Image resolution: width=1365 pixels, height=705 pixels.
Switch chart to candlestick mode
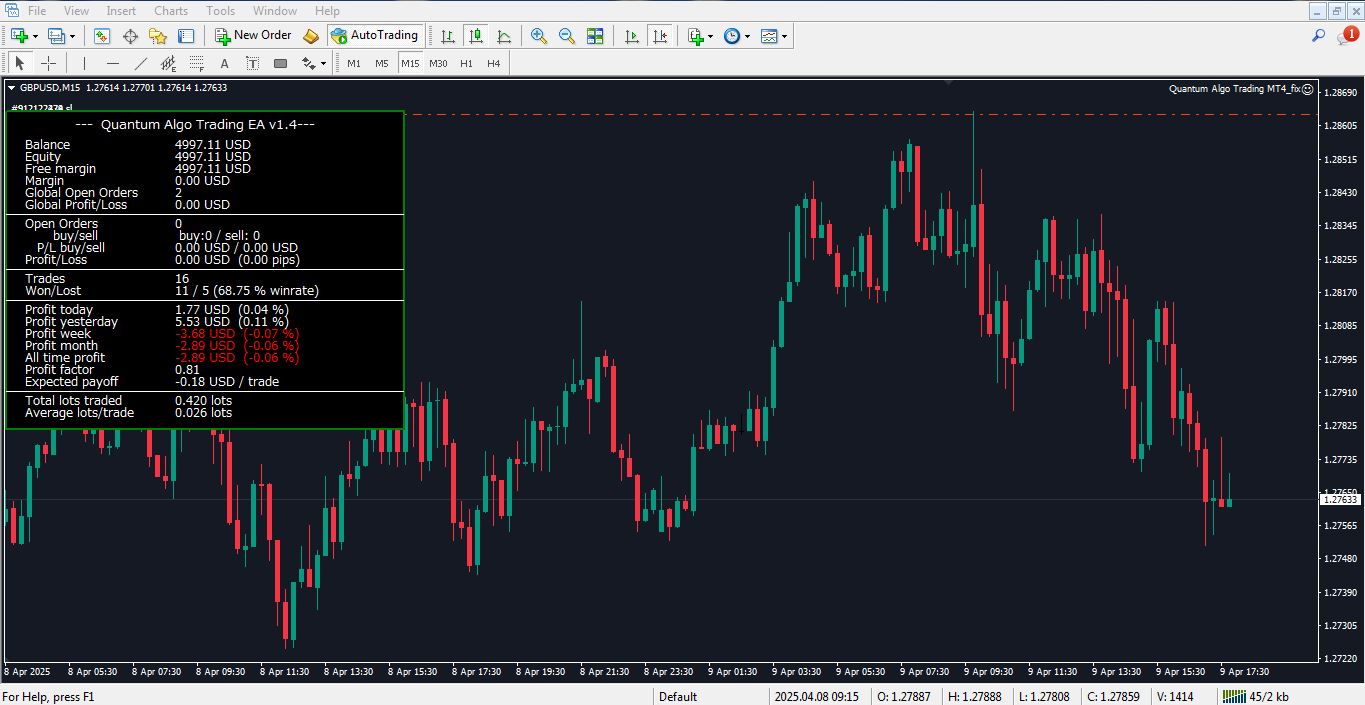click(476, 36)
